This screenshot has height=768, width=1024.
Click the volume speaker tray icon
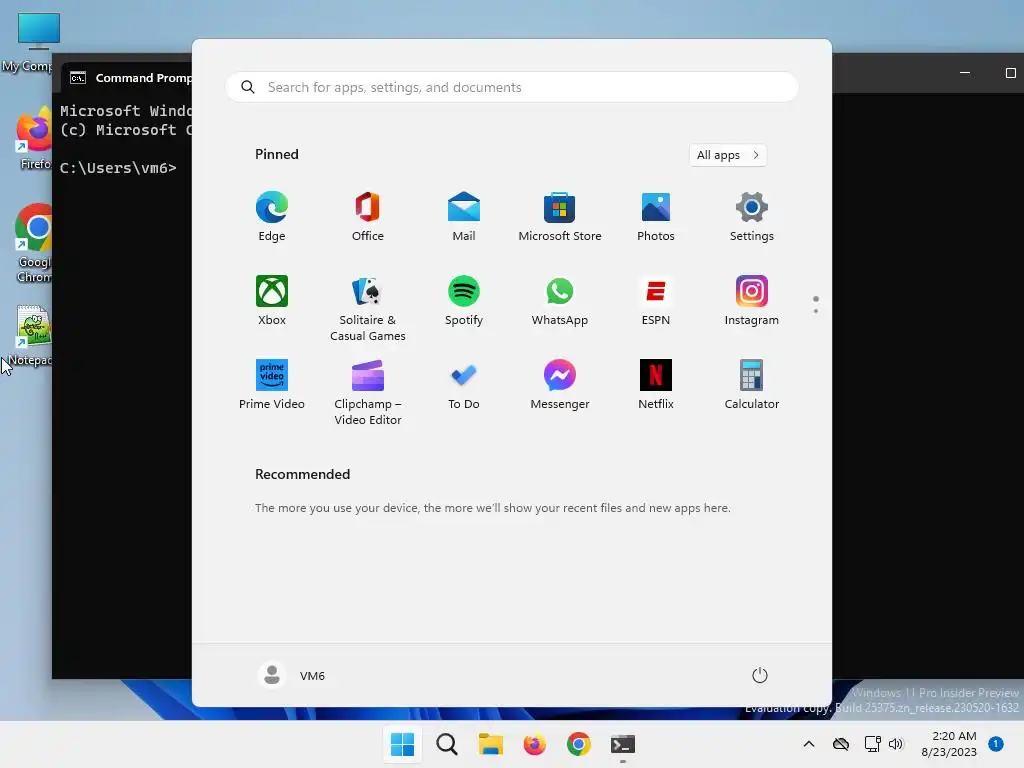coord(896,744)
